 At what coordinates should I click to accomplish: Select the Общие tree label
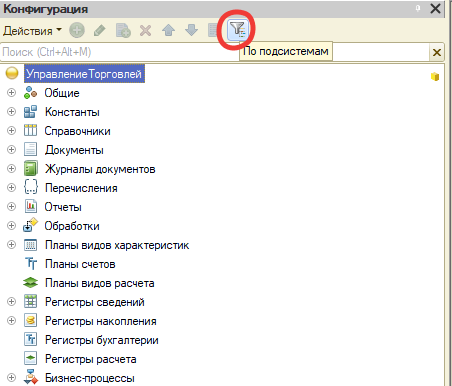[x=62, y=93]
